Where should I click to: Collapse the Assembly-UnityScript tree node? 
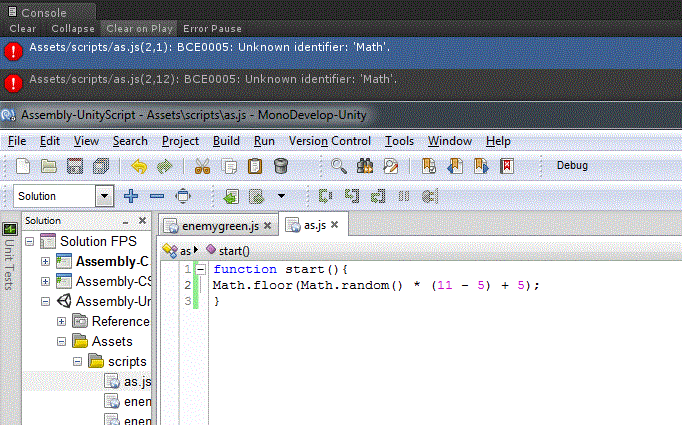tap(45, 301)
